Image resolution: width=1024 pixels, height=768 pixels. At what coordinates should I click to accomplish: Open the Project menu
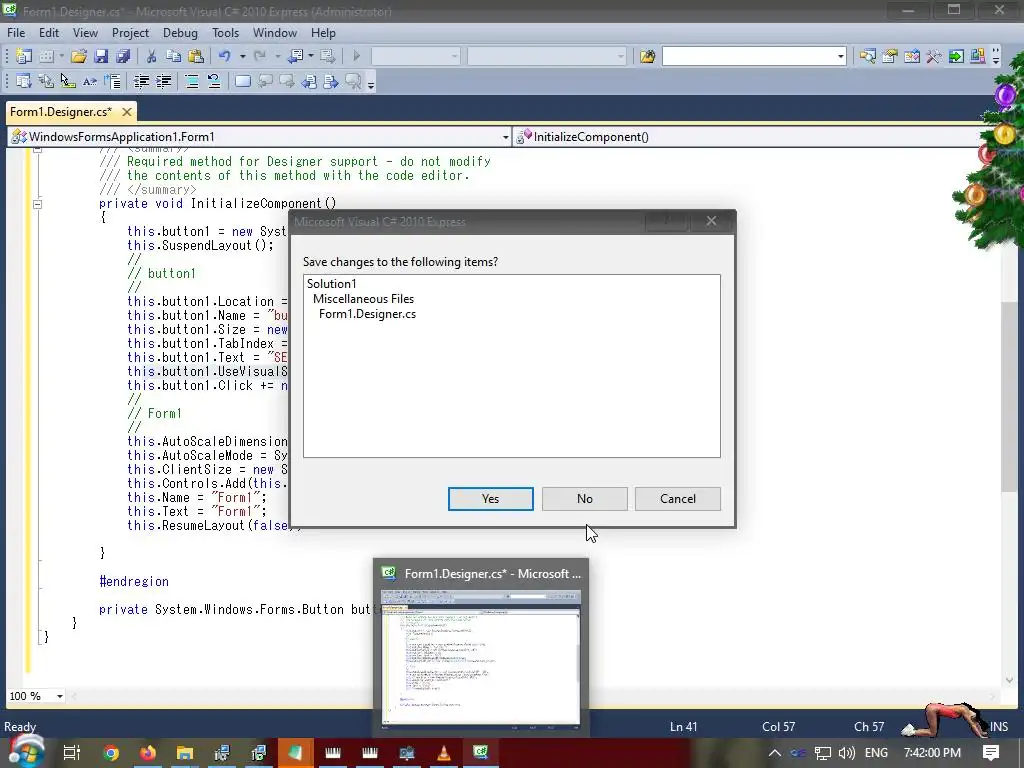(130, 33)
